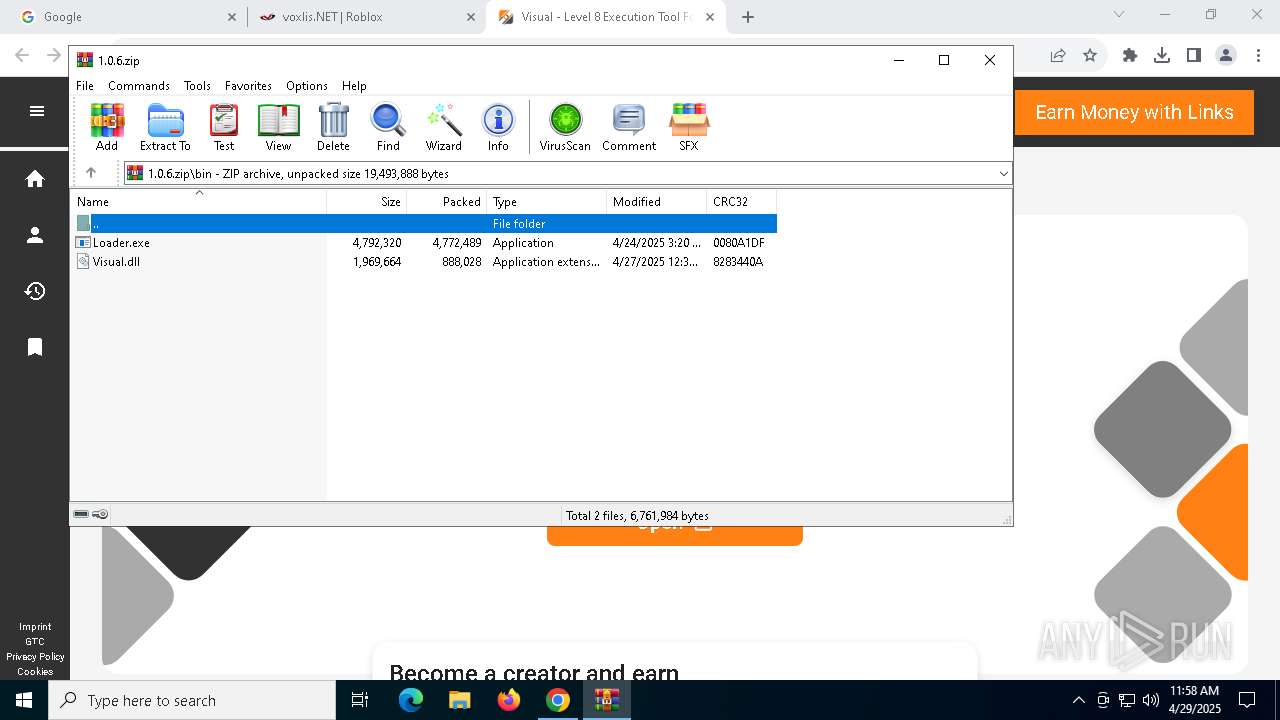Start VirusScan on the archive
The width and height of the screenshot is (1280, 720).
[x=565, y=127]
